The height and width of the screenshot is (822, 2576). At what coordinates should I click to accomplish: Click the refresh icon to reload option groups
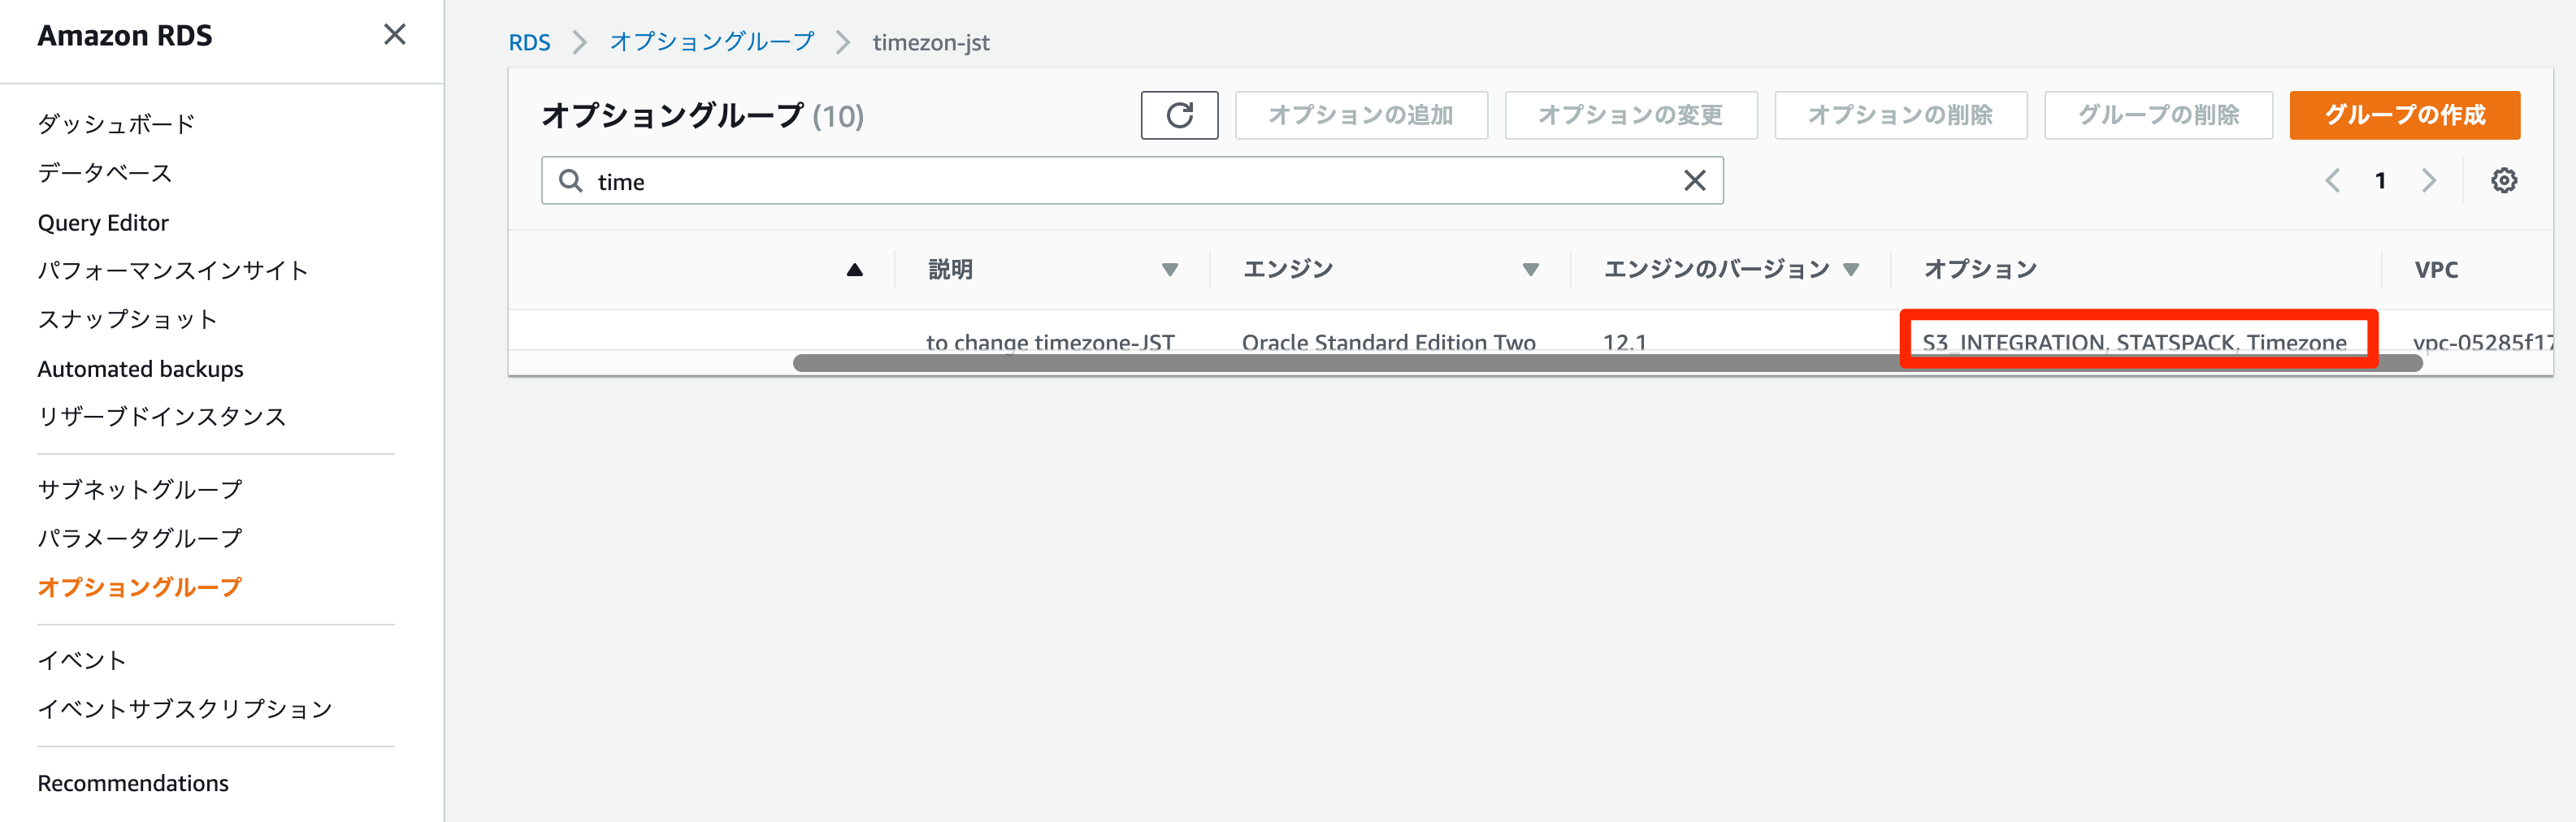pos(1180,115)
